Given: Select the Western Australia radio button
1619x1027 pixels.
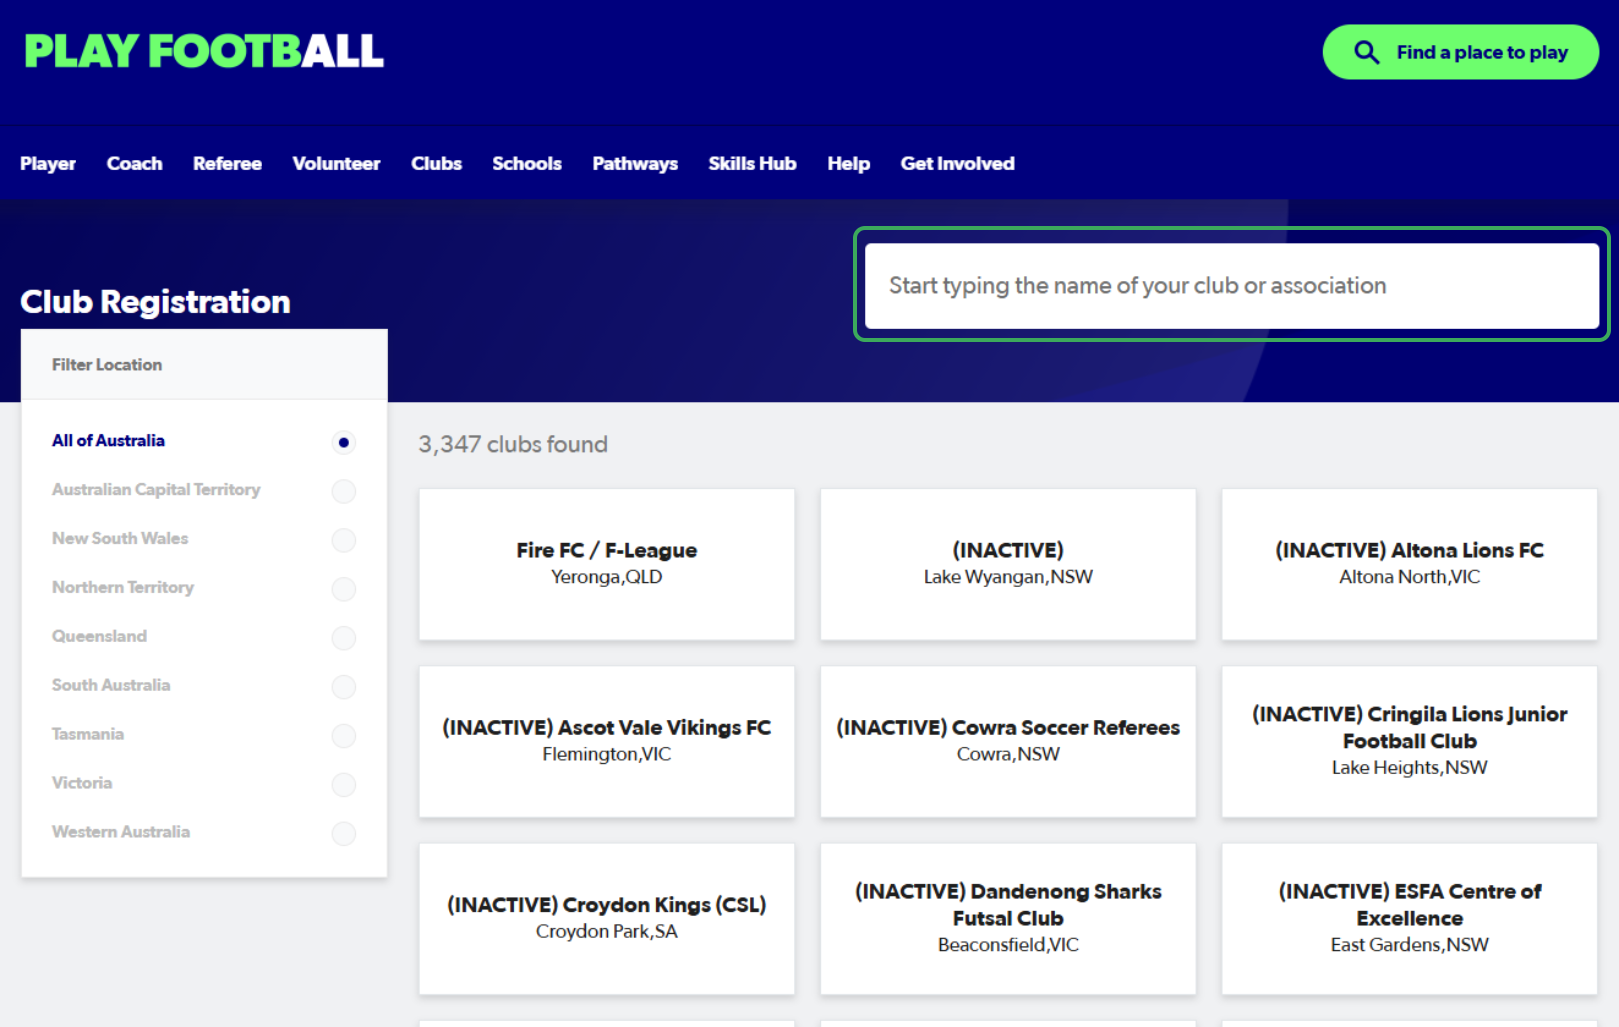Looking at the screenshot, I should pos(343,834).
